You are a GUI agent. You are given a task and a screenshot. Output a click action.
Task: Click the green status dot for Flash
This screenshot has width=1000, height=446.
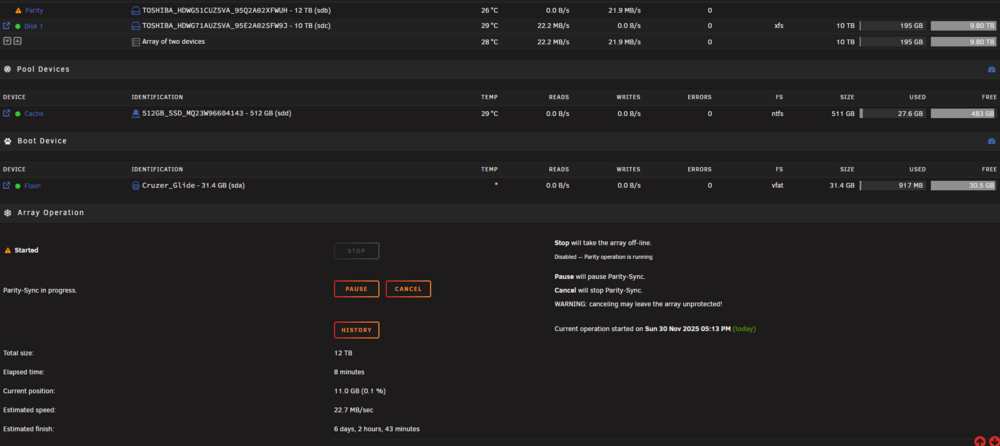point(18,186)
